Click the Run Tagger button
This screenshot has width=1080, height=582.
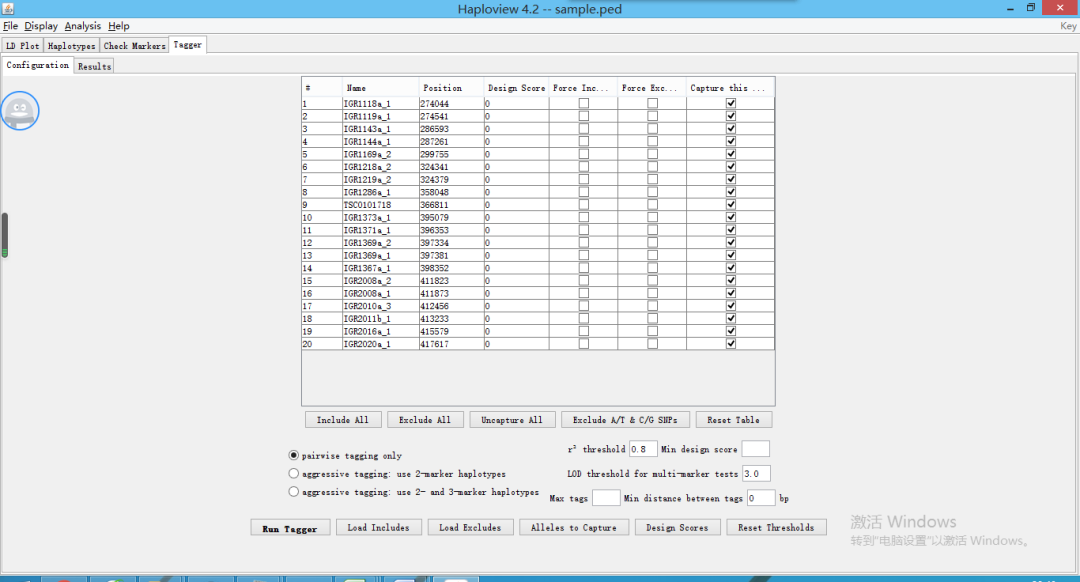pyautogui.click(x=290, y=528)
